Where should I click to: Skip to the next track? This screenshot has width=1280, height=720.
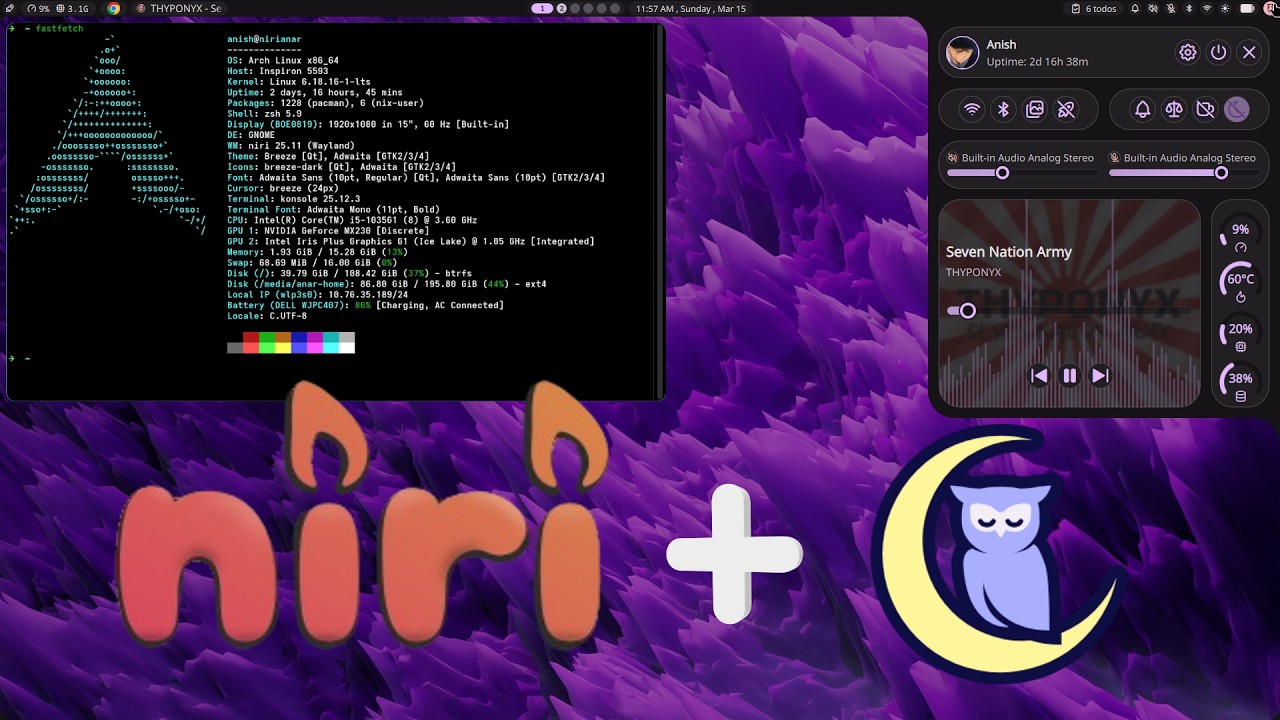click(1100, 376)
